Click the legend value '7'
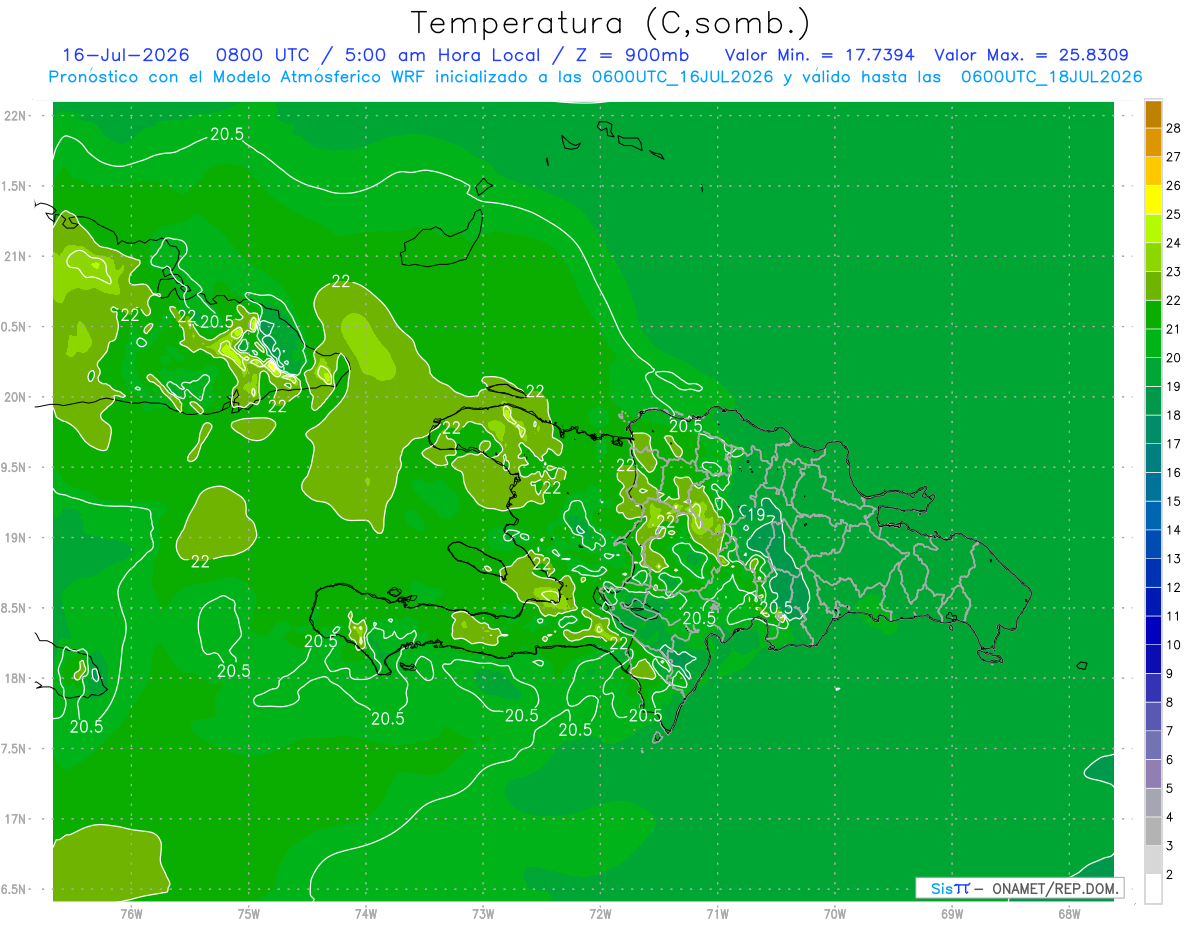 coord(1170,731)
